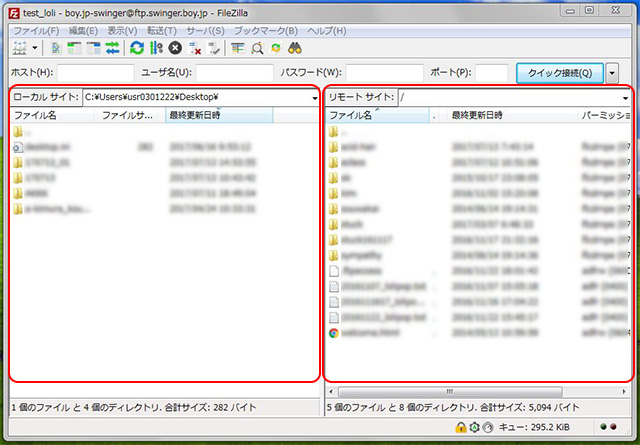This screenshot has width=640, height=445.
Task: Click the speed limit gauge icon
Action: point(488,427)
